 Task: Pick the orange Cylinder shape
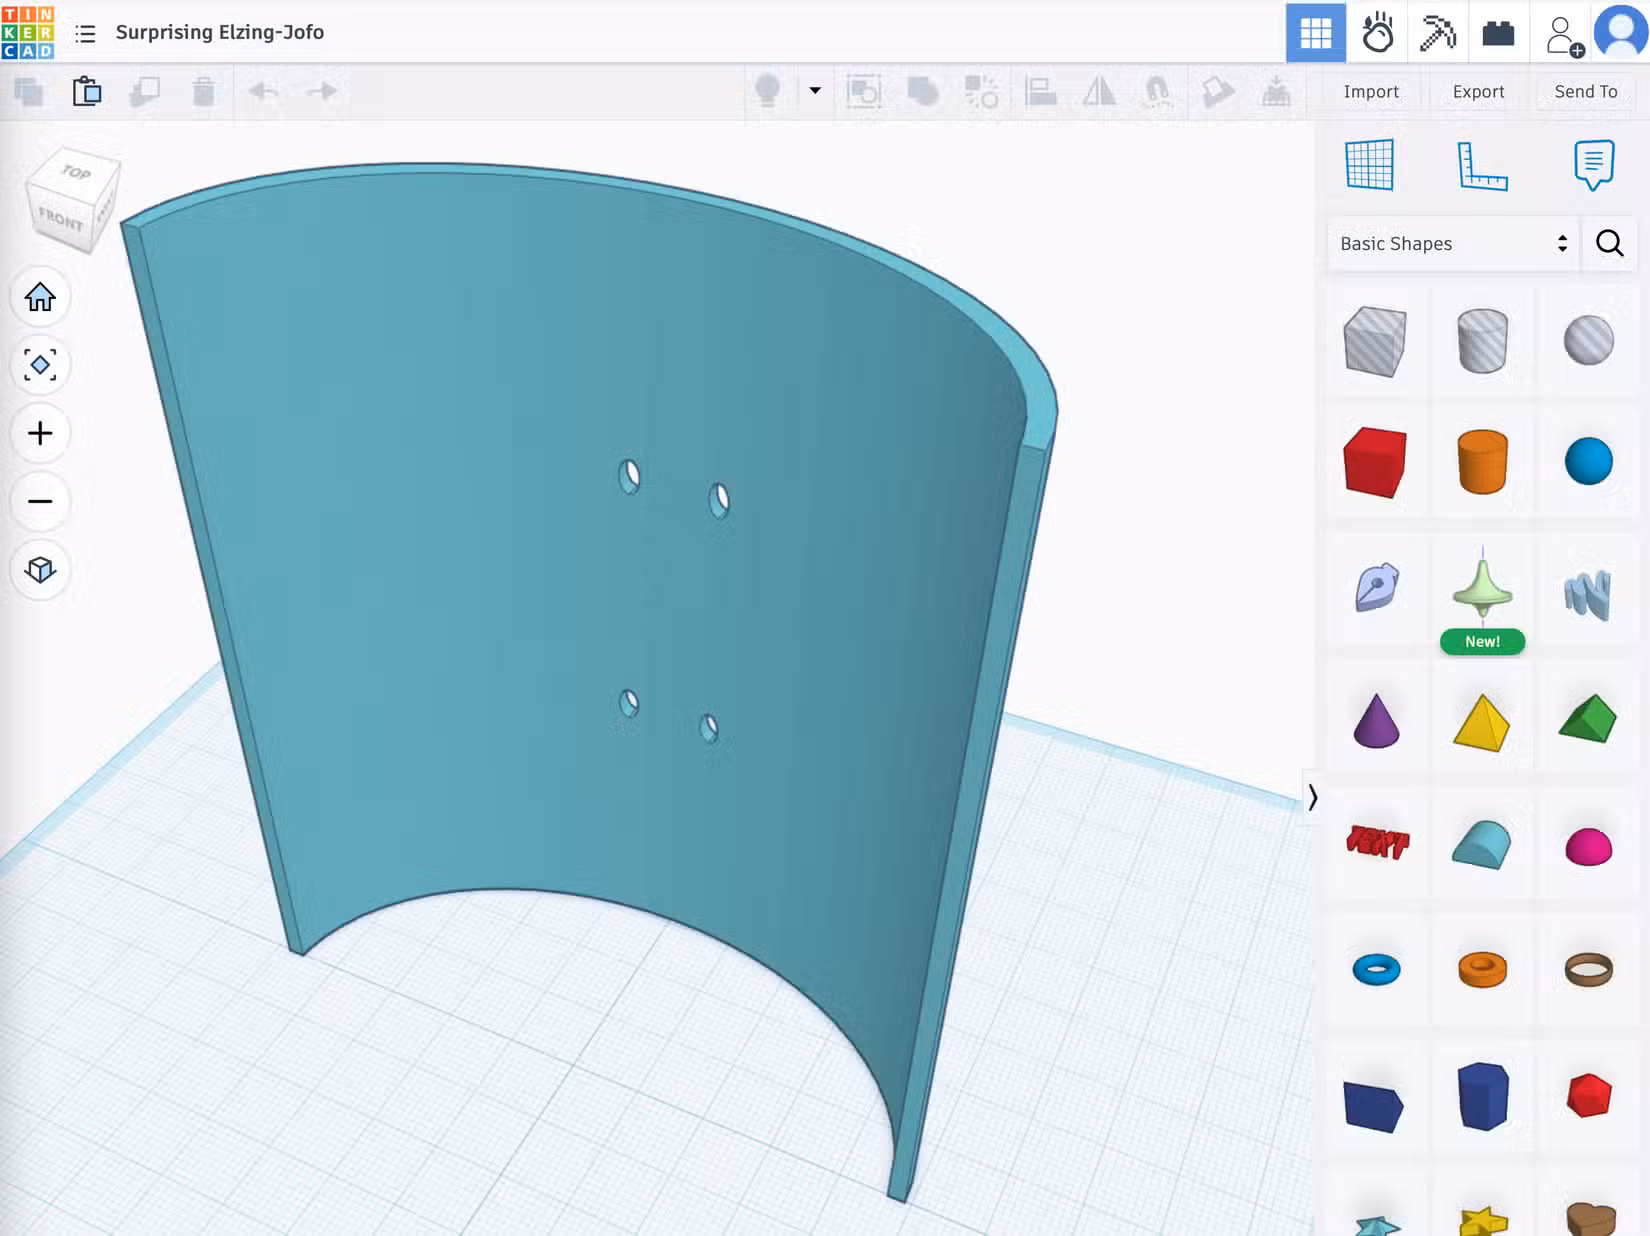pos(1483,462)
